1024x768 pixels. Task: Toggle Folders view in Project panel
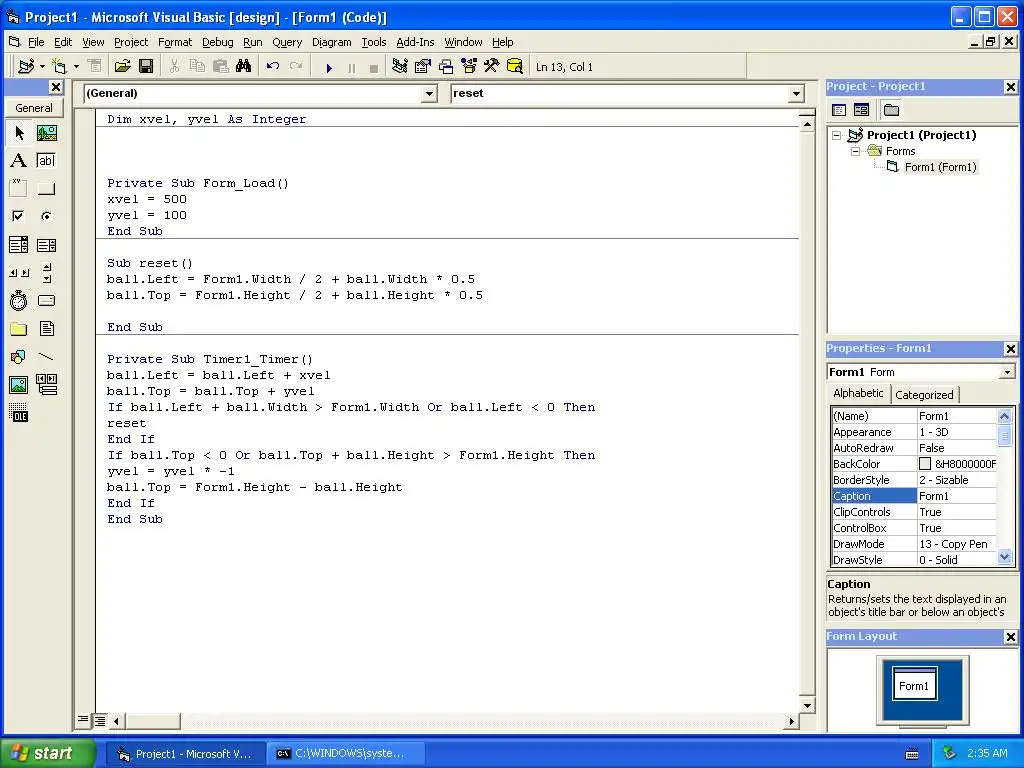tap(891, 110)
